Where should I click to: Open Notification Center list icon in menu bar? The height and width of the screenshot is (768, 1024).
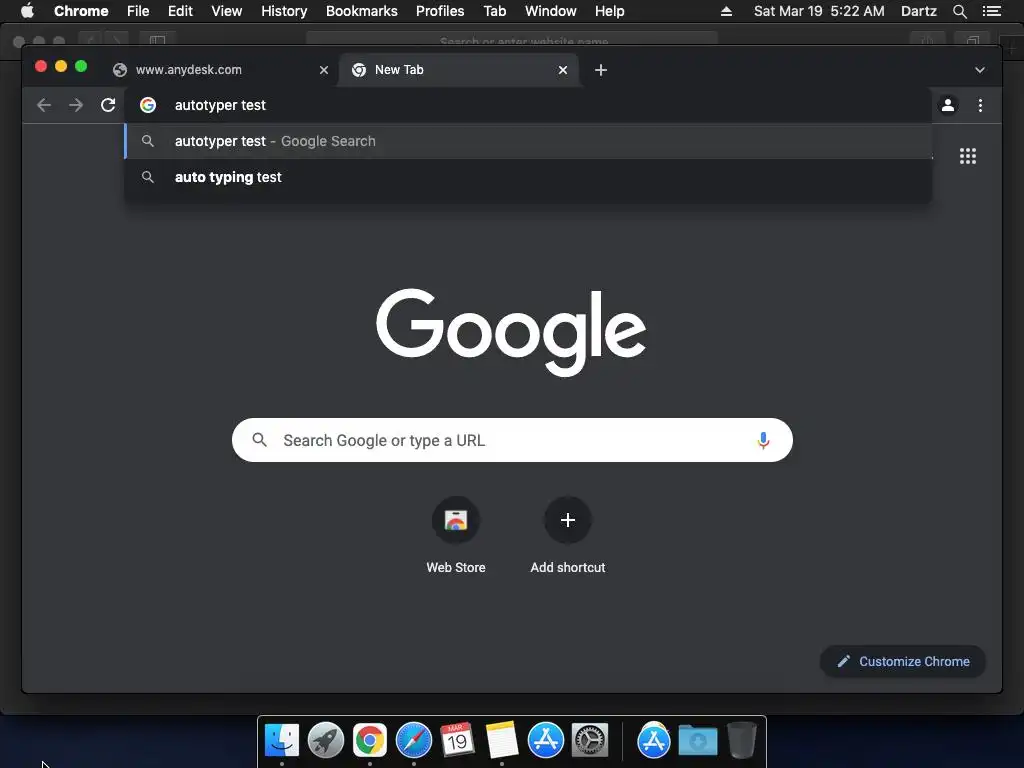991,11
